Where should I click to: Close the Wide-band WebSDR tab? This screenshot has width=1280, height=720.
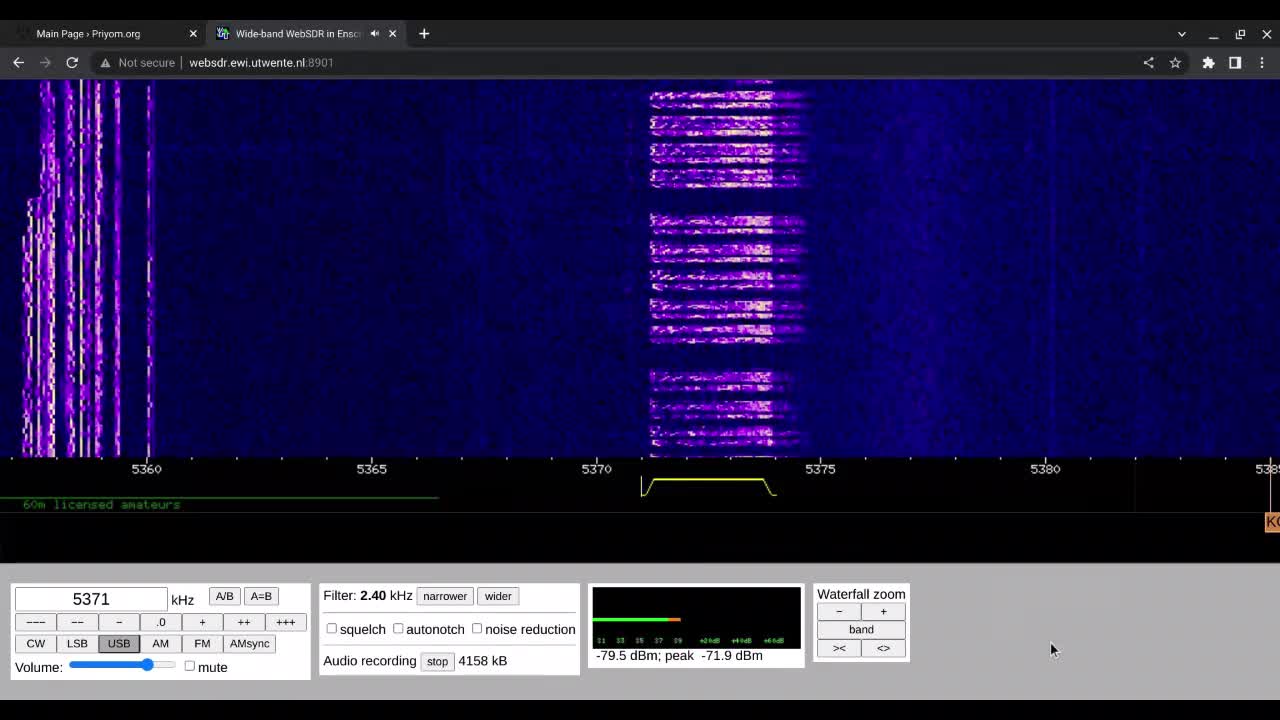coord(392,33)
